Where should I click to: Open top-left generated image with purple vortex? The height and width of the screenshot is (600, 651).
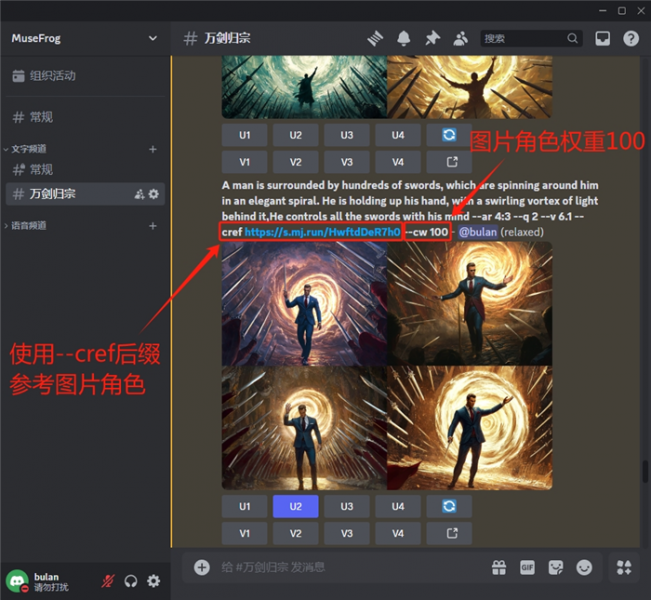click(304, 304)
